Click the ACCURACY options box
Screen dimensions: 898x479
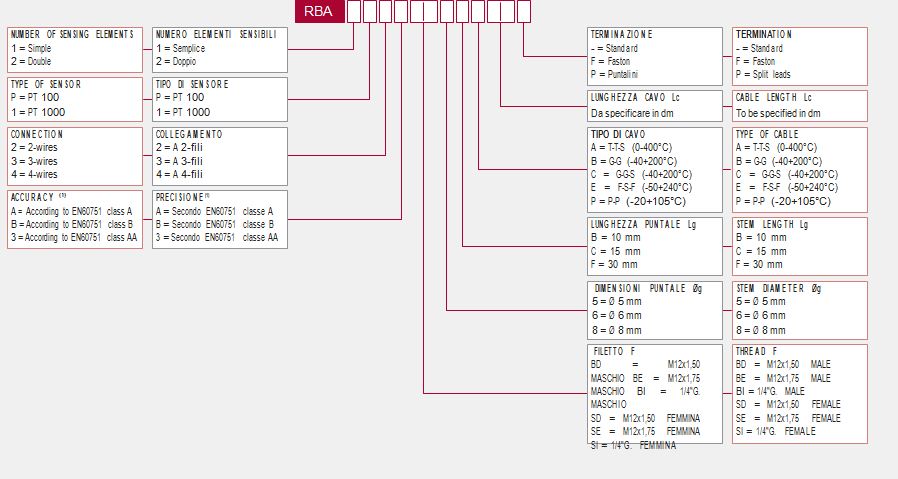75,219
